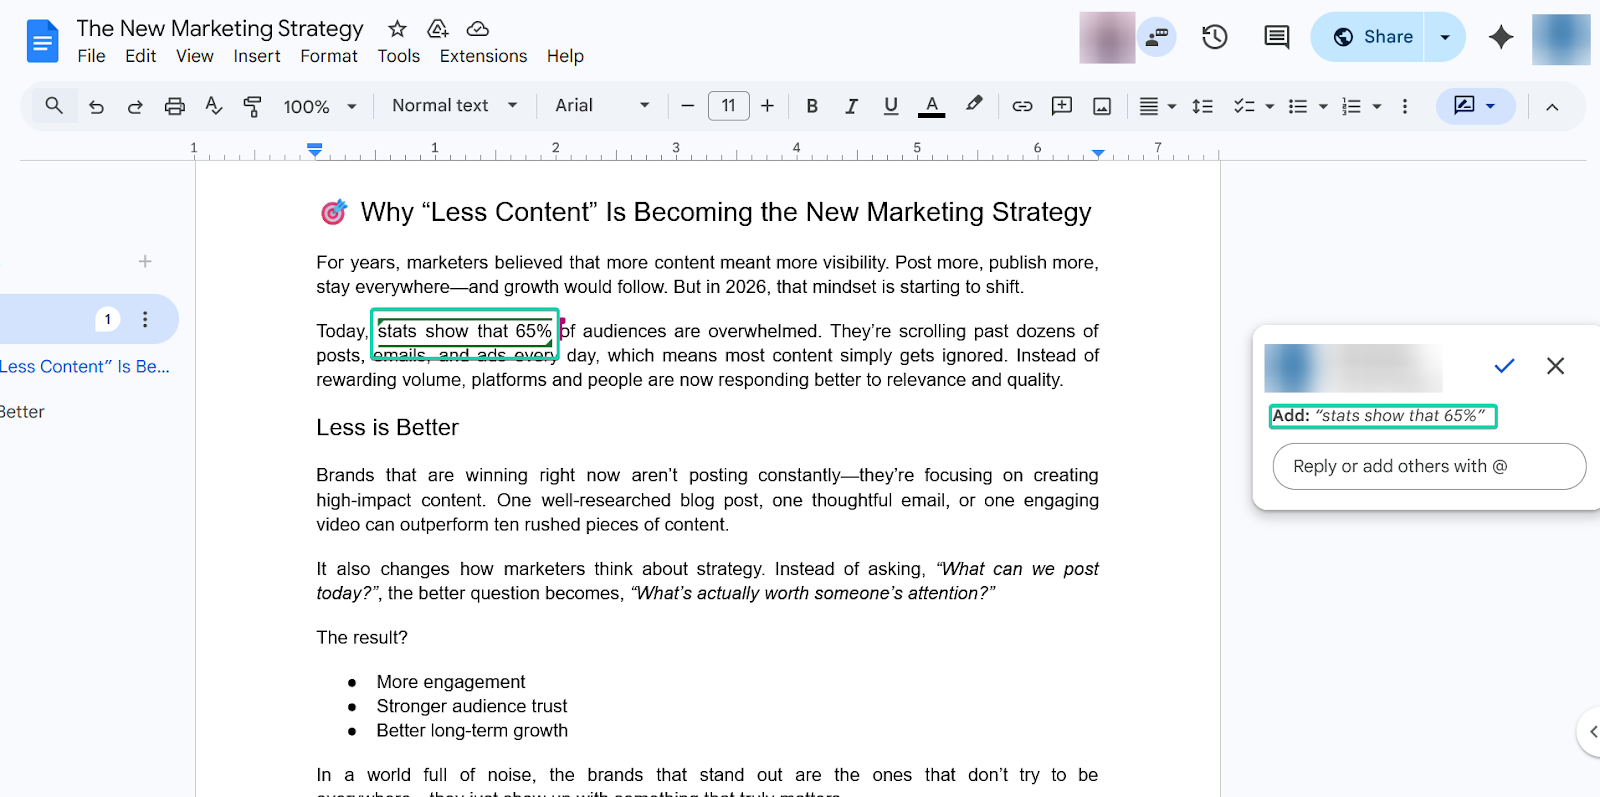Expand the 100% zoom dropdown

[x=320, y=106]
